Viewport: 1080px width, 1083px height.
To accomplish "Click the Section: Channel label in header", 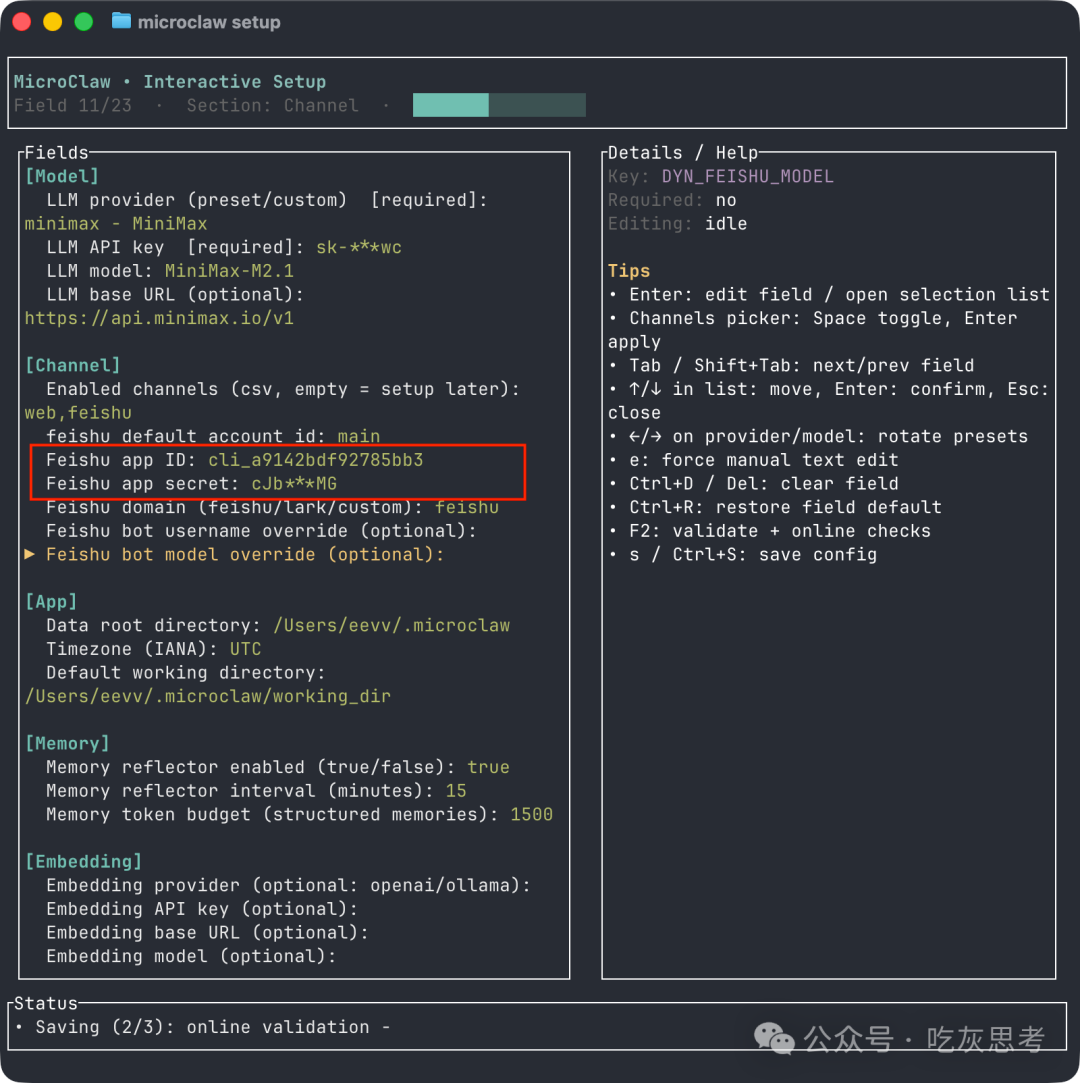I will (x=272, y=106).
